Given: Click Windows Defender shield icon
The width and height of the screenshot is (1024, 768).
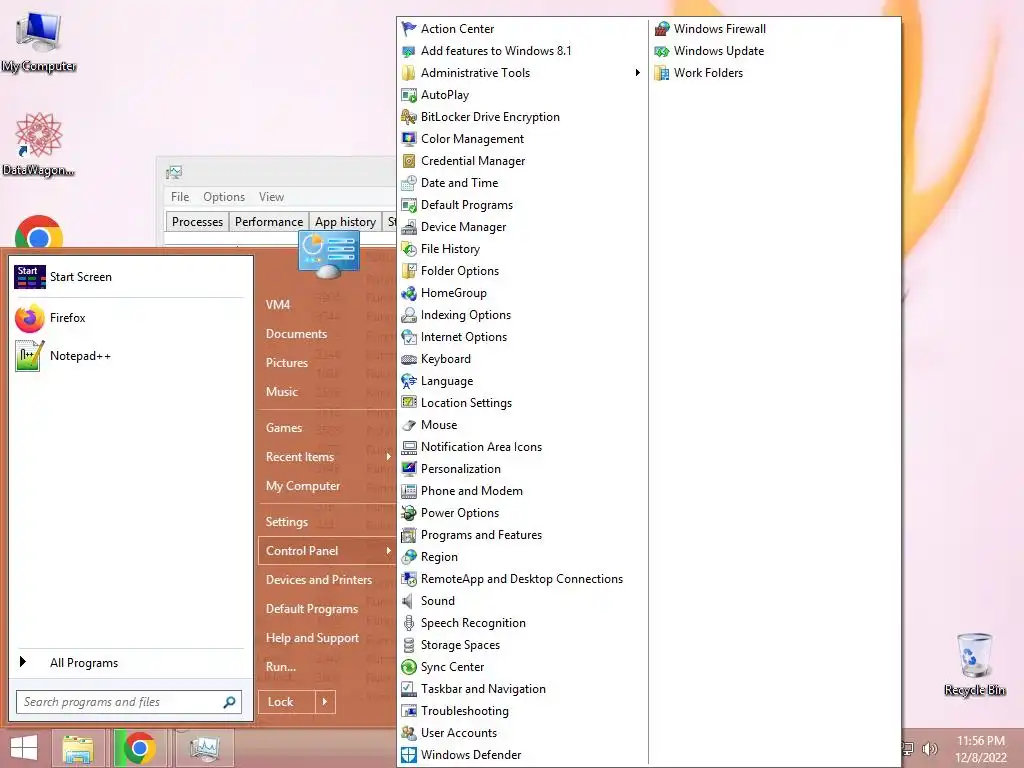Looking at the screenshot, I should [409, 755].
